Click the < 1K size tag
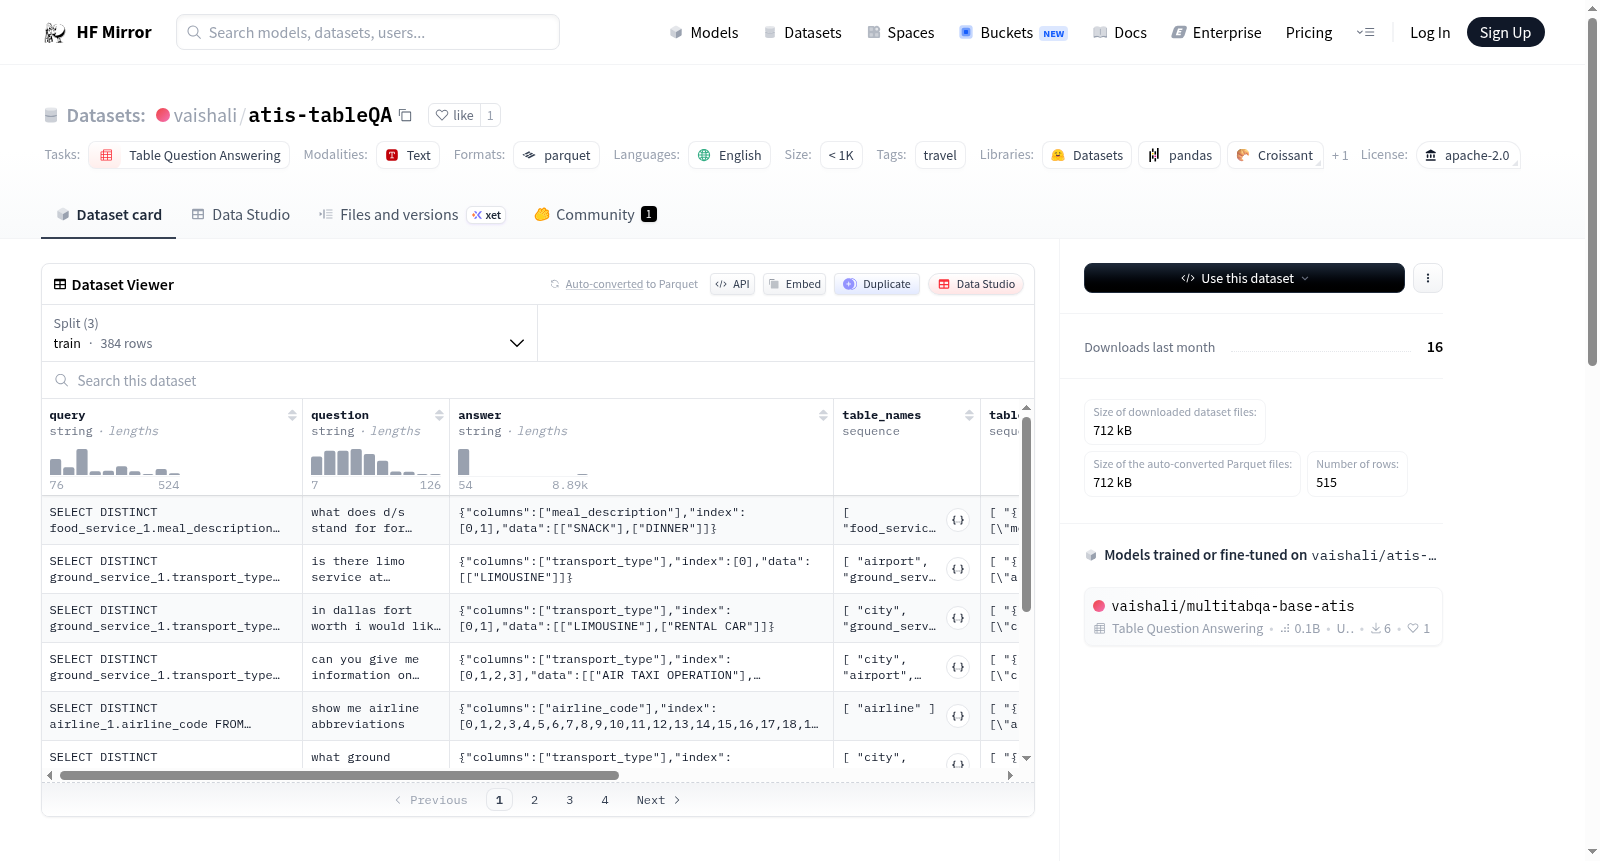1600x861 pixels. [x=841, y=155]
